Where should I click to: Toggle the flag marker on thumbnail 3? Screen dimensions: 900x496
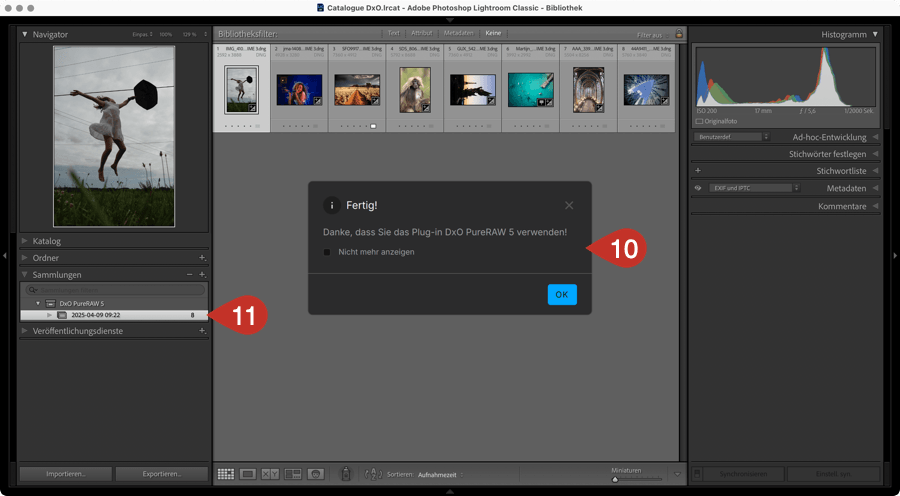tap(373, 126)
